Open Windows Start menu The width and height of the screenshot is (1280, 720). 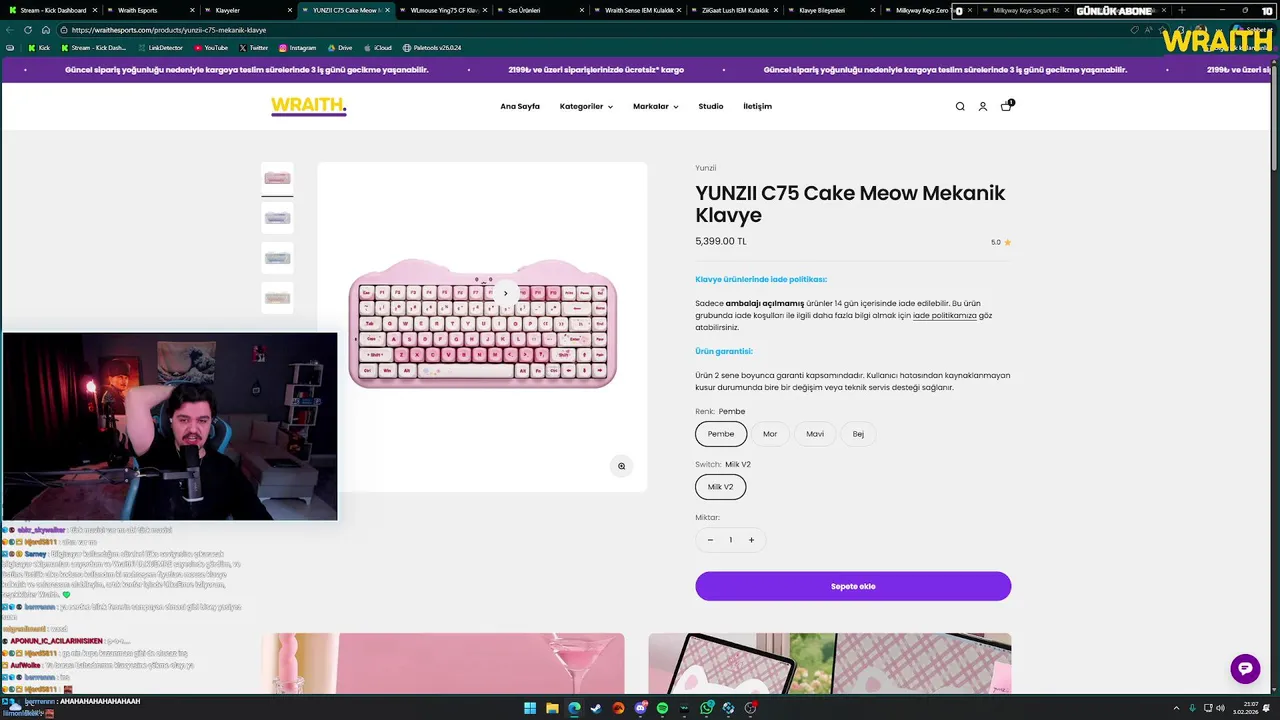coord(530,708)
